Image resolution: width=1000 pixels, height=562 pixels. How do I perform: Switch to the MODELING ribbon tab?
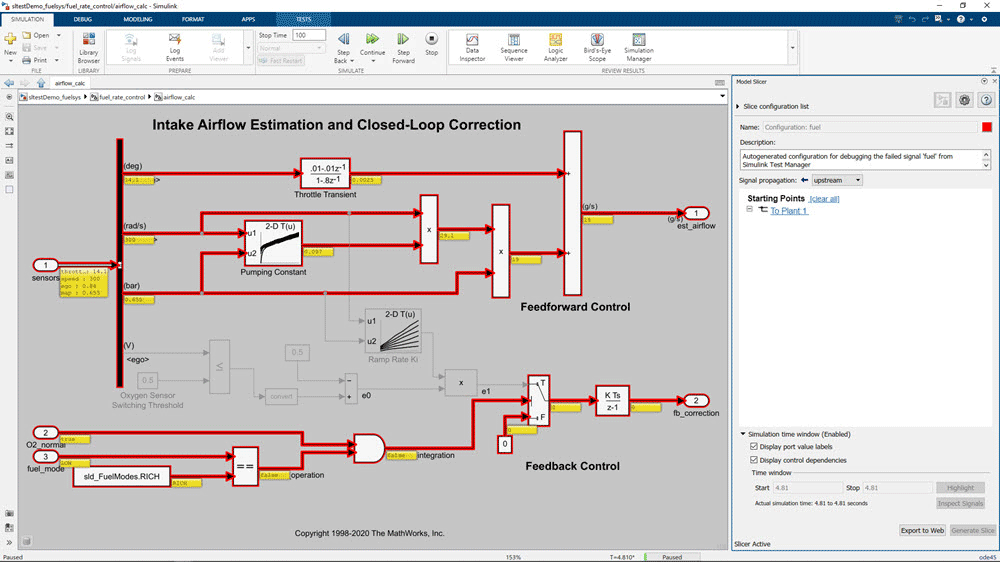(138, 19)
